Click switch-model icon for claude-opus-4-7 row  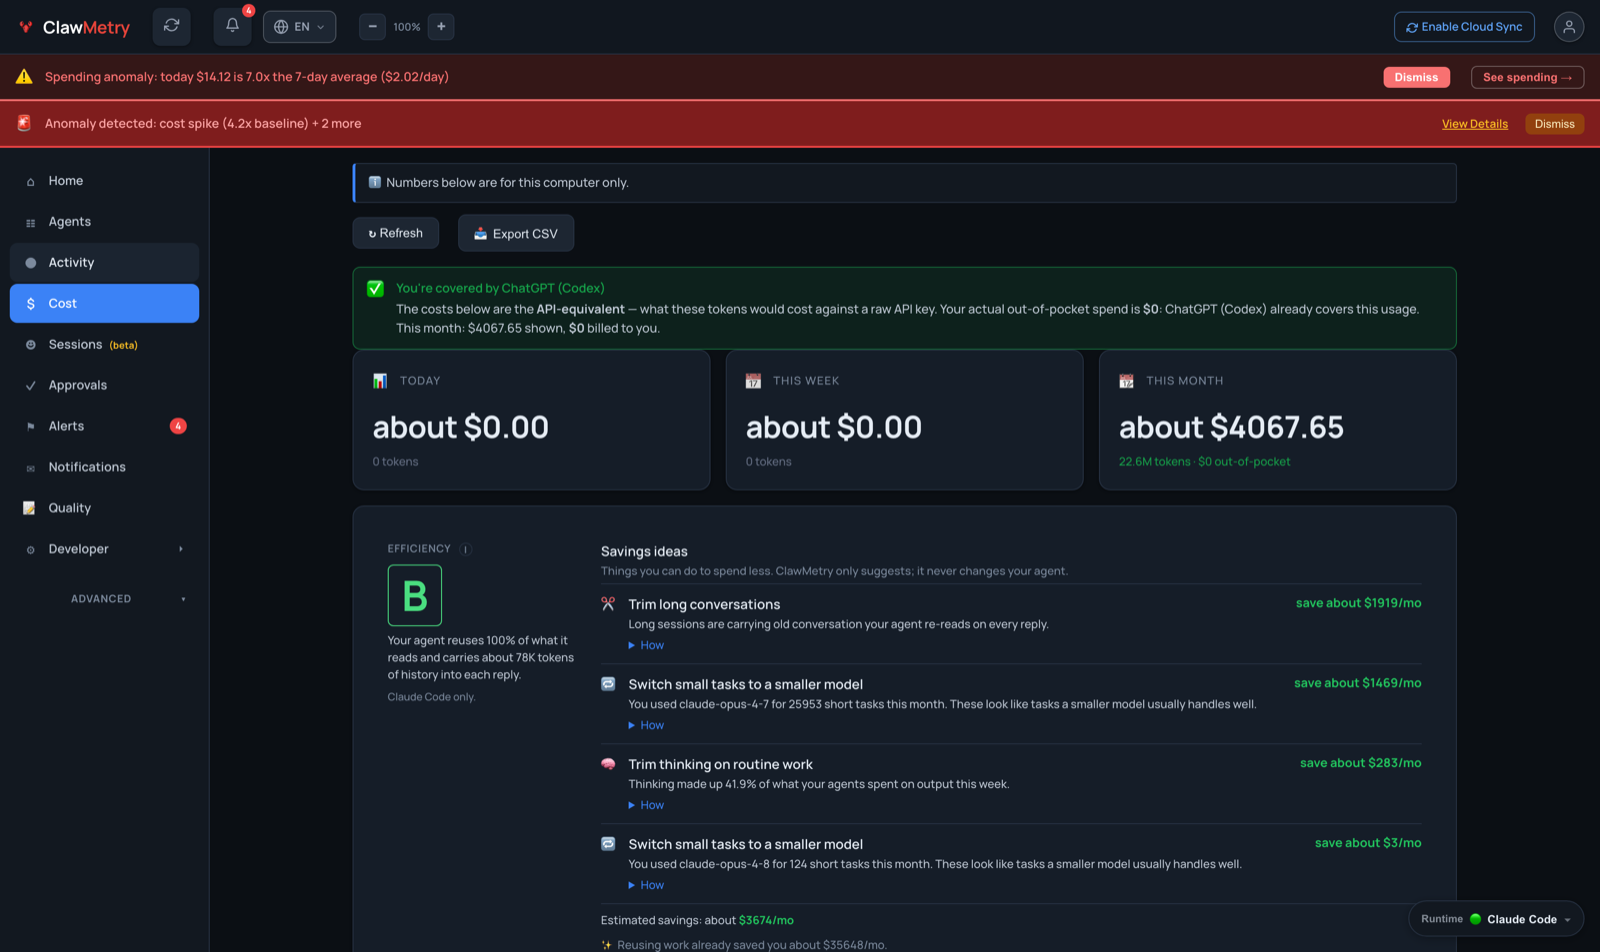click(x=608, y=684)
